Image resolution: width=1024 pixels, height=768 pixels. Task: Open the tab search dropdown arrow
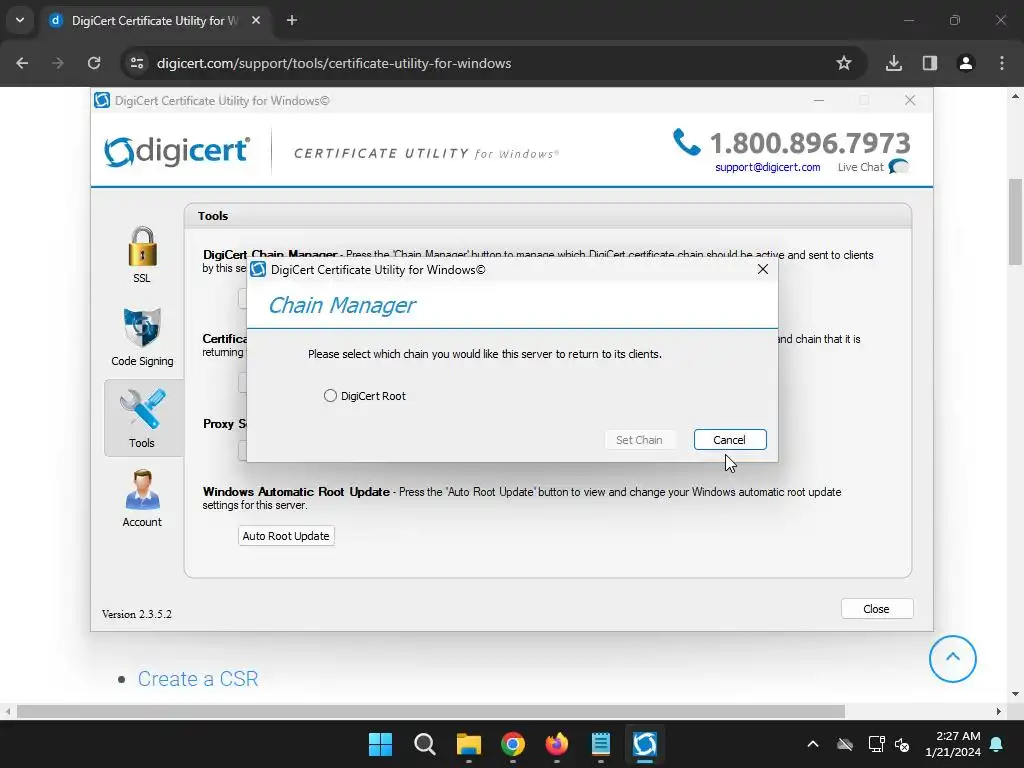pos(20,20)
